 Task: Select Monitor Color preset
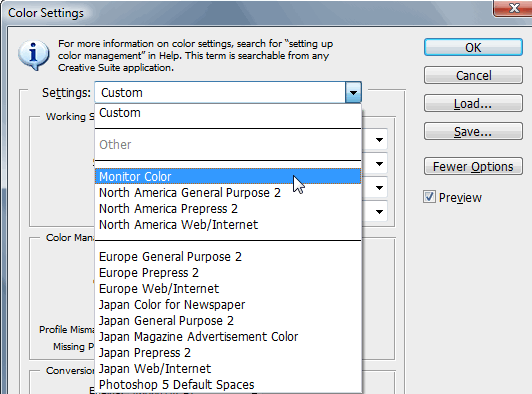point(228,176)
